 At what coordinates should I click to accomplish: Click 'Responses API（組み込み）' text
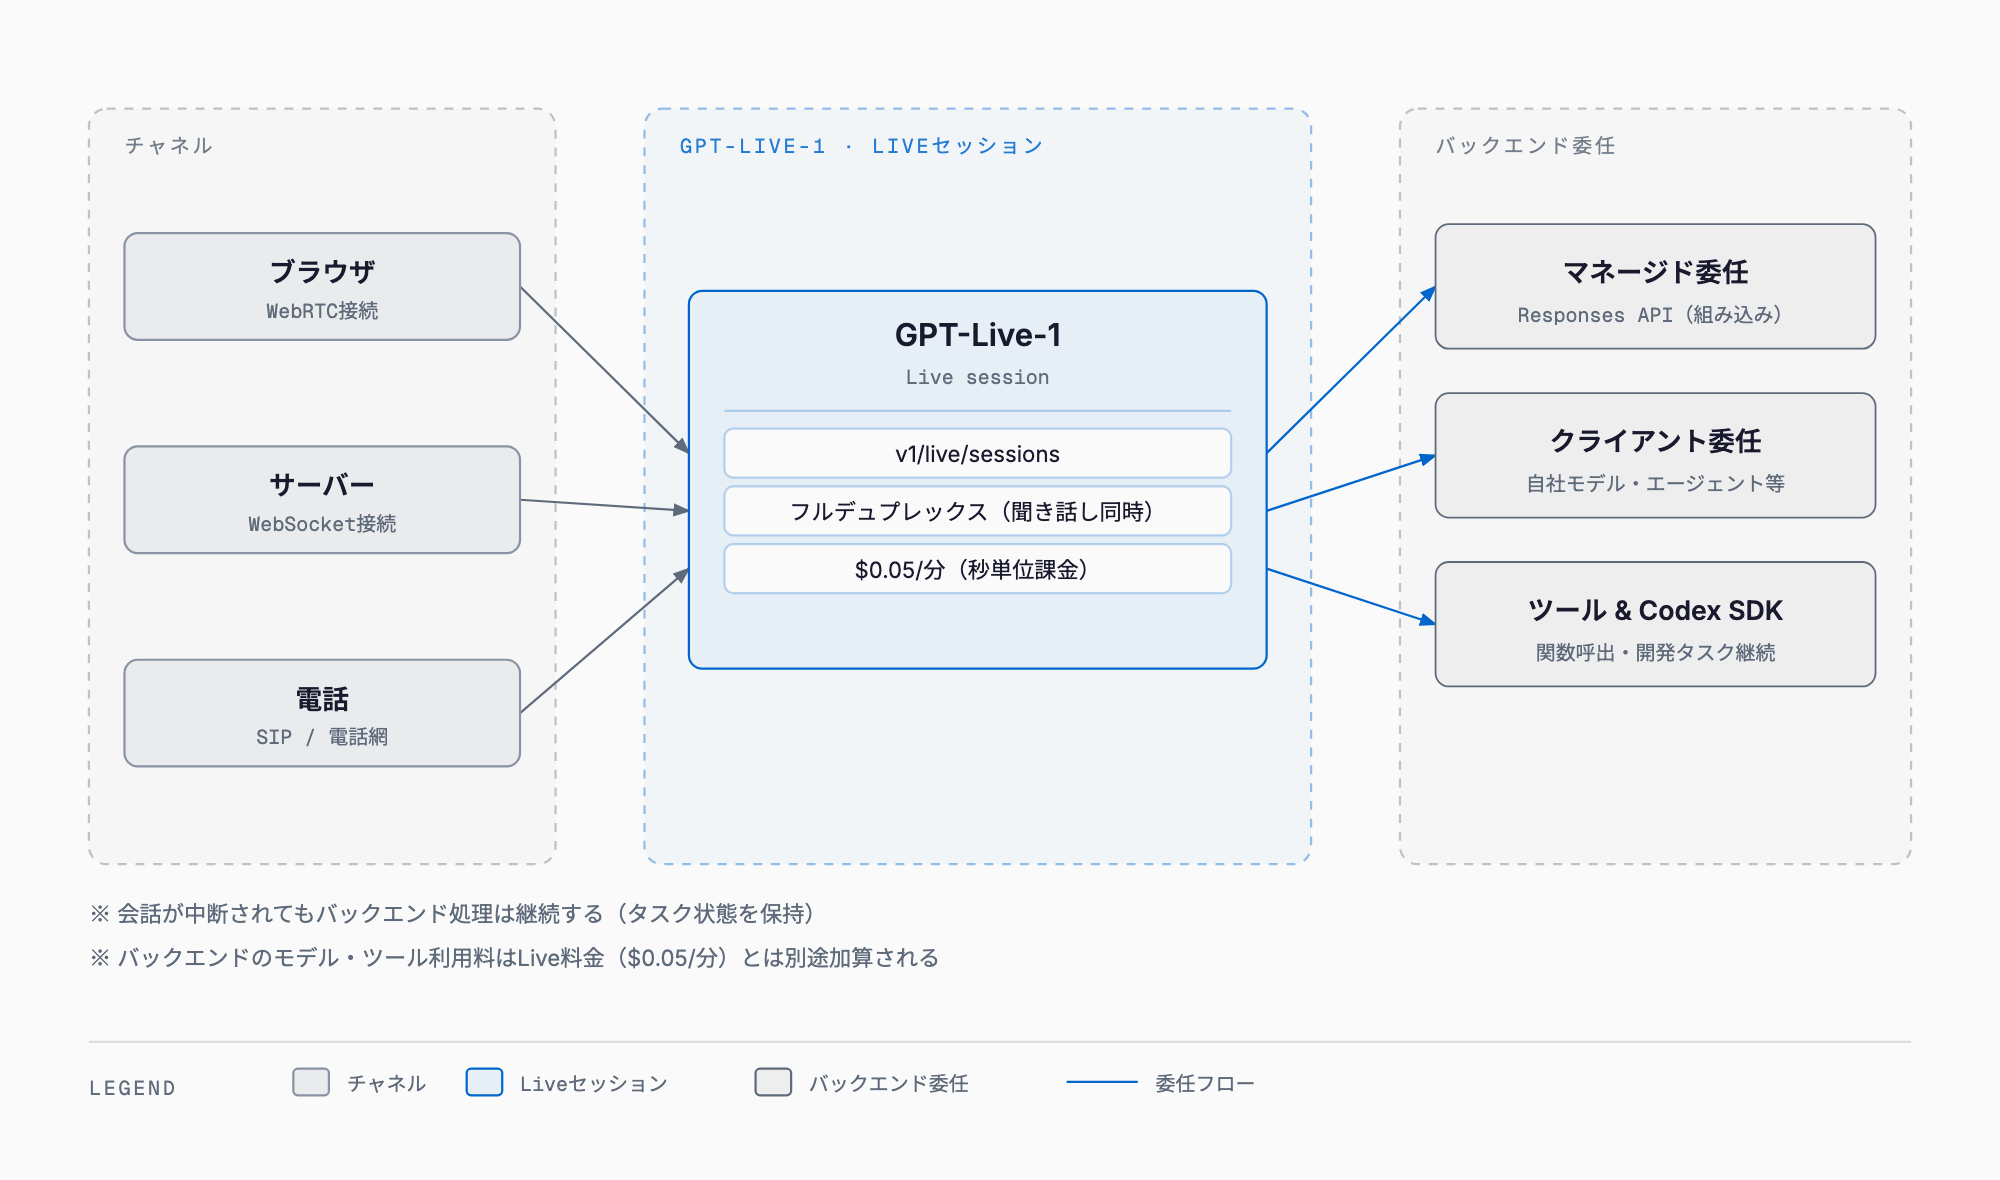[x=1650, y=315]
